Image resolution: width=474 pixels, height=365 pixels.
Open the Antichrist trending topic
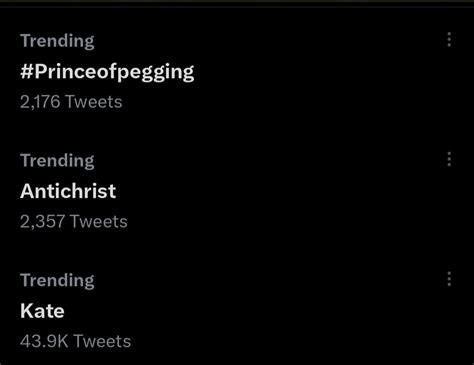tap(68, 191)
